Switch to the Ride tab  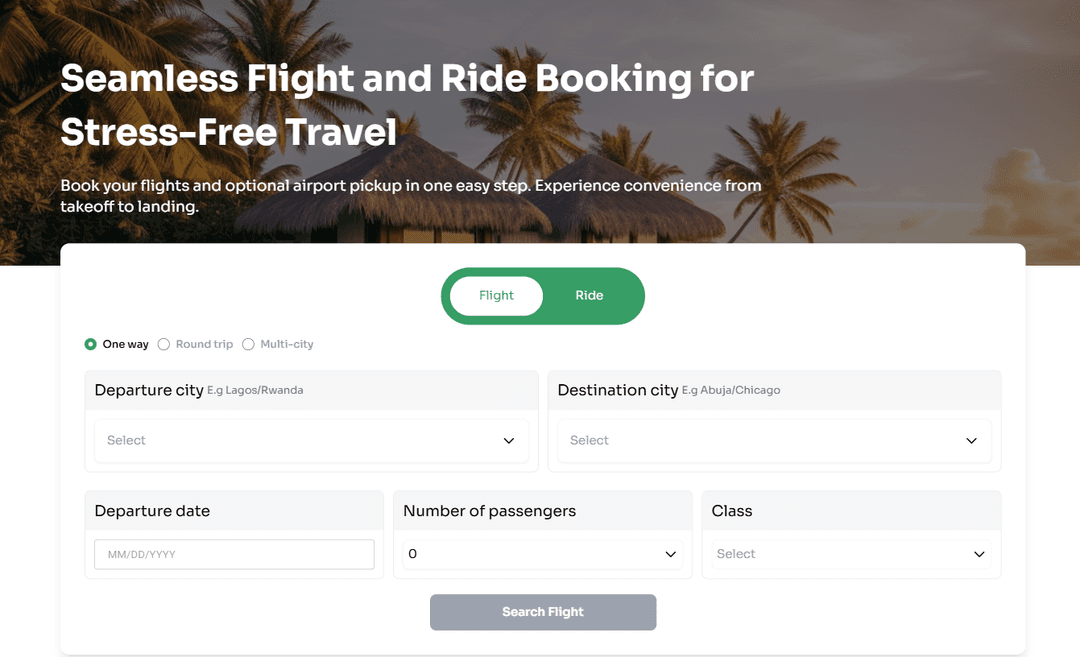click(589, 296)
